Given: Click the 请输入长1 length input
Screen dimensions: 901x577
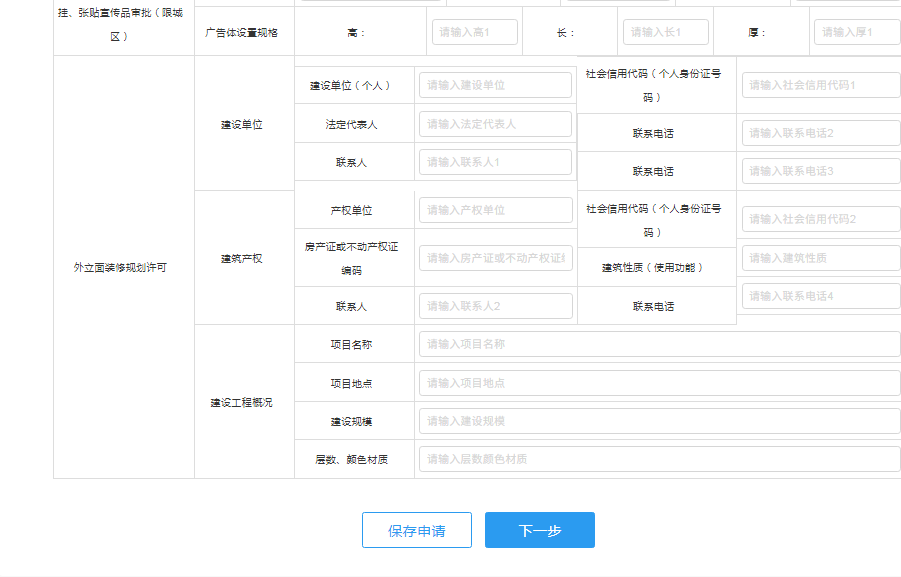Looking at the screenshot, I should tap(665, 32).
